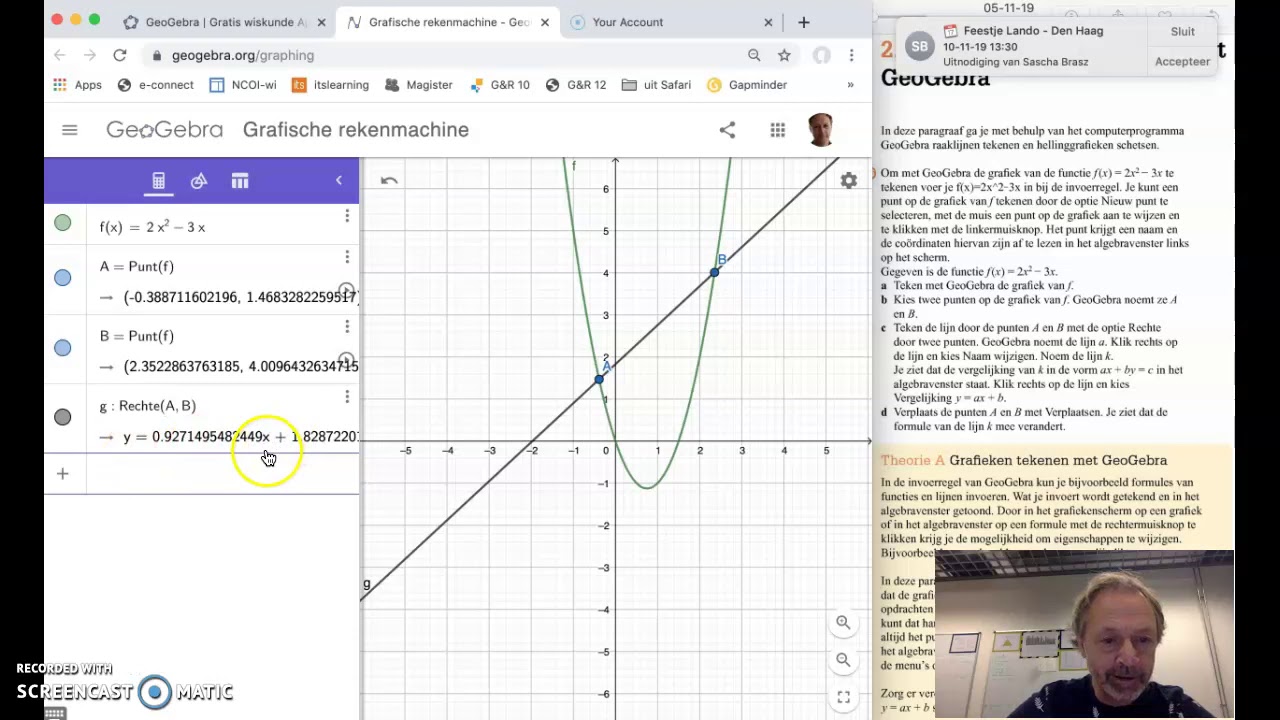Open a new browser tab
This screenshot has width=1280, height=720.
(803, 22)
